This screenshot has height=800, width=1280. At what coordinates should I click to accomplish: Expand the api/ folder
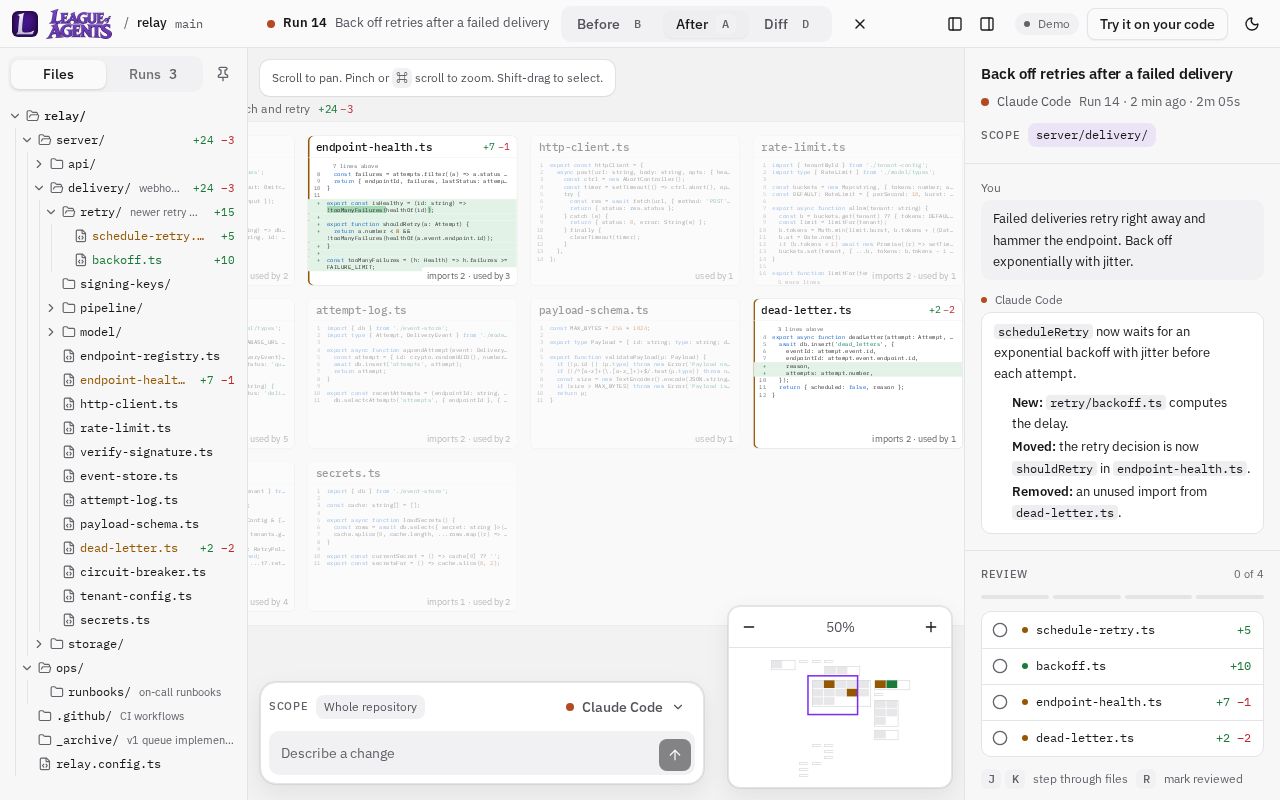(39, 164)
